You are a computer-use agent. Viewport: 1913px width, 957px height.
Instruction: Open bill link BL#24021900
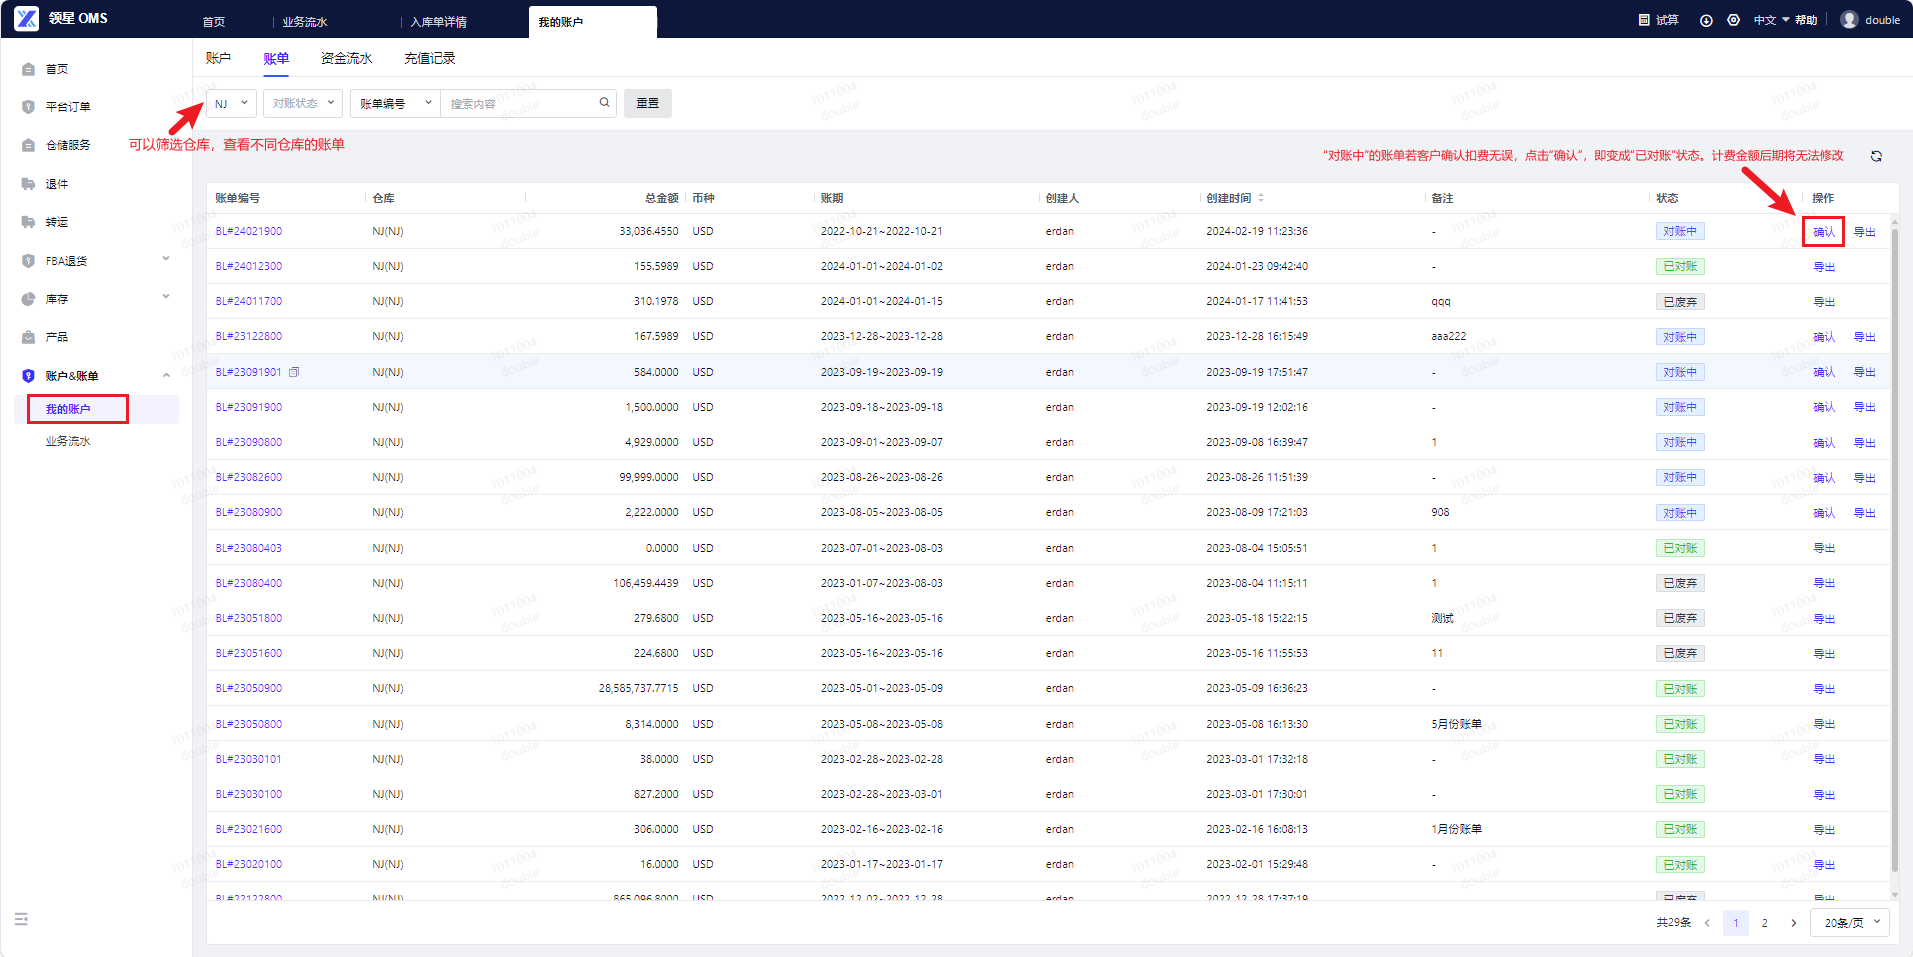pyautogui.click(x=249, y=231)
